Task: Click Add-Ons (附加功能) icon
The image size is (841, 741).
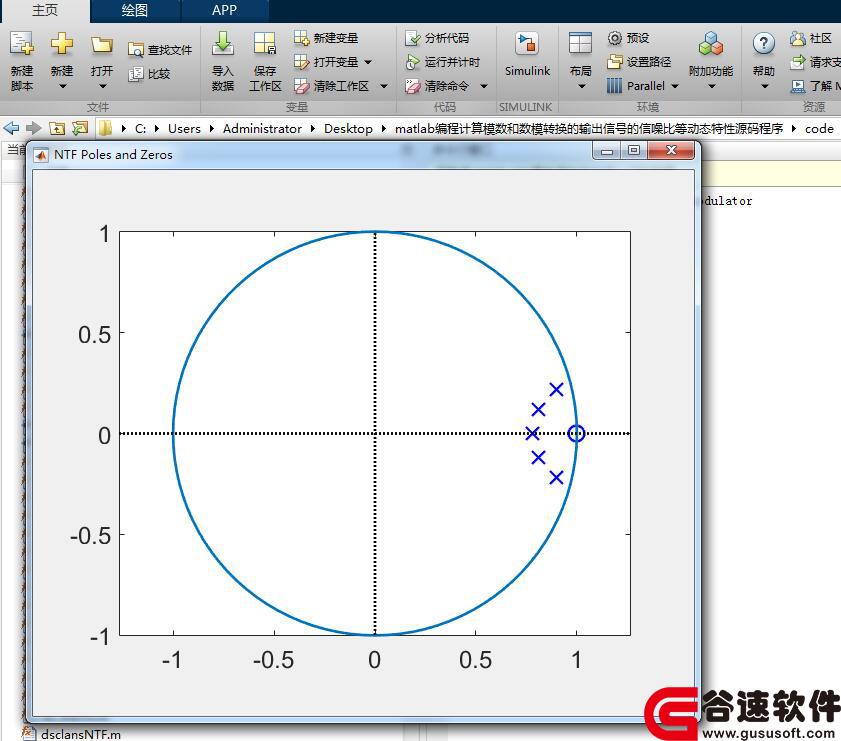Action: pos(711,44)
